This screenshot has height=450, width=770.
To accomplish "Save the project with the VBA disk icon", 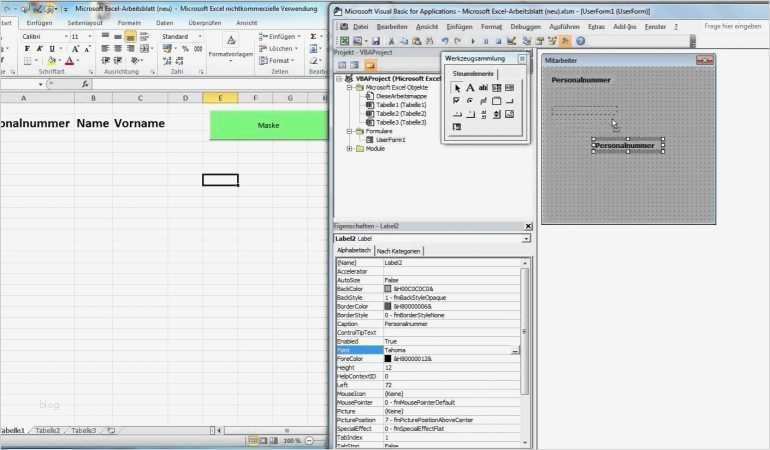I will click(x=376, y=41).
